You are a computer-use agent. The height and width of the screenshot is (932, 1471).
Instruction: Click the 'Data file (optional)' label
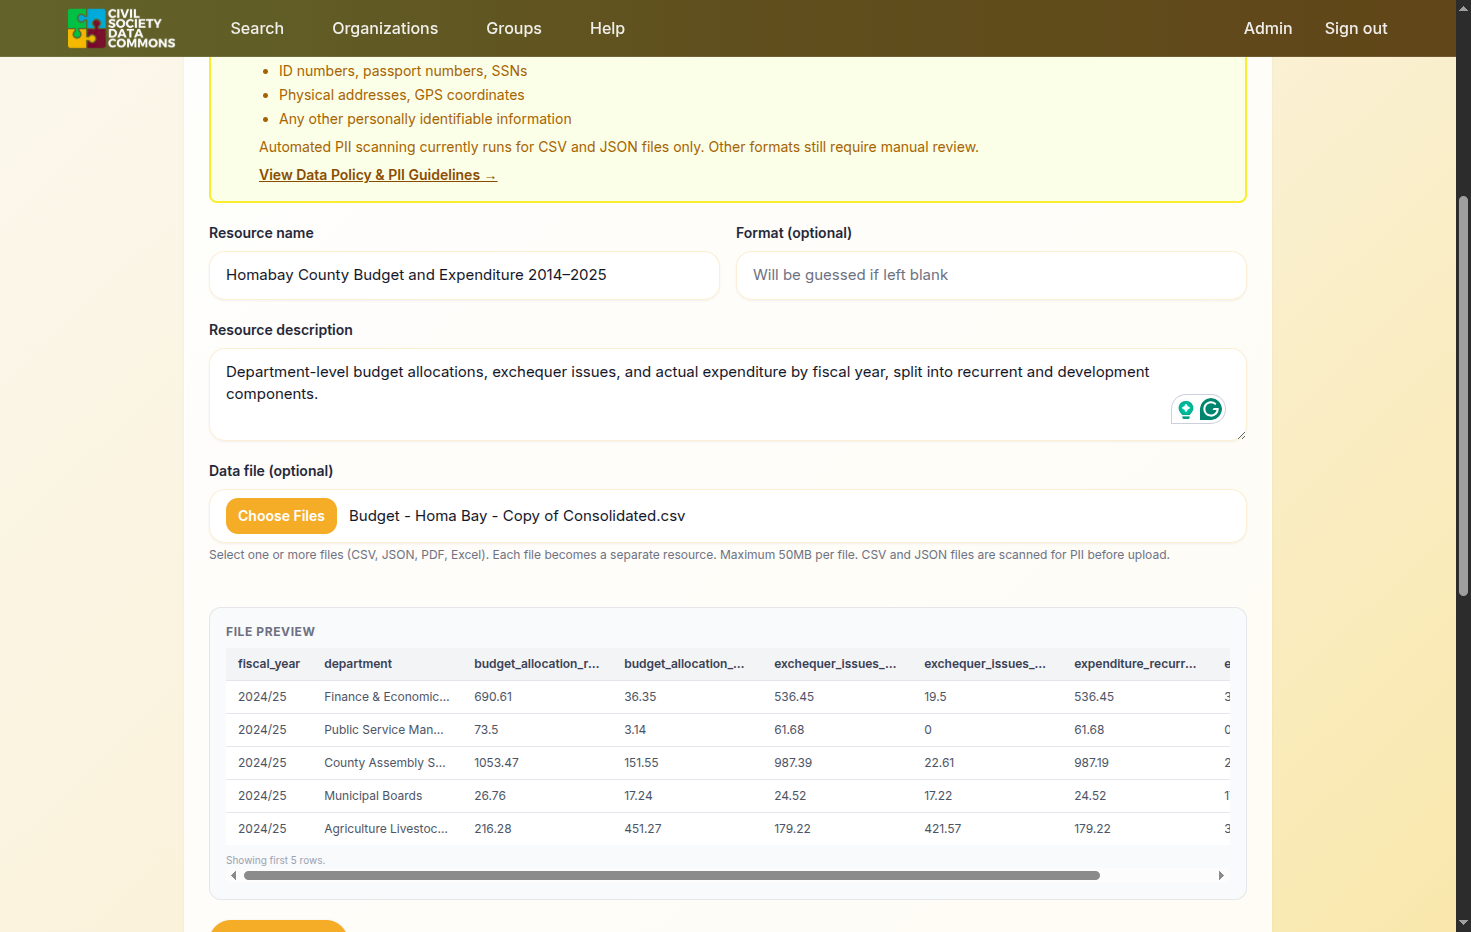pos(271,471)
